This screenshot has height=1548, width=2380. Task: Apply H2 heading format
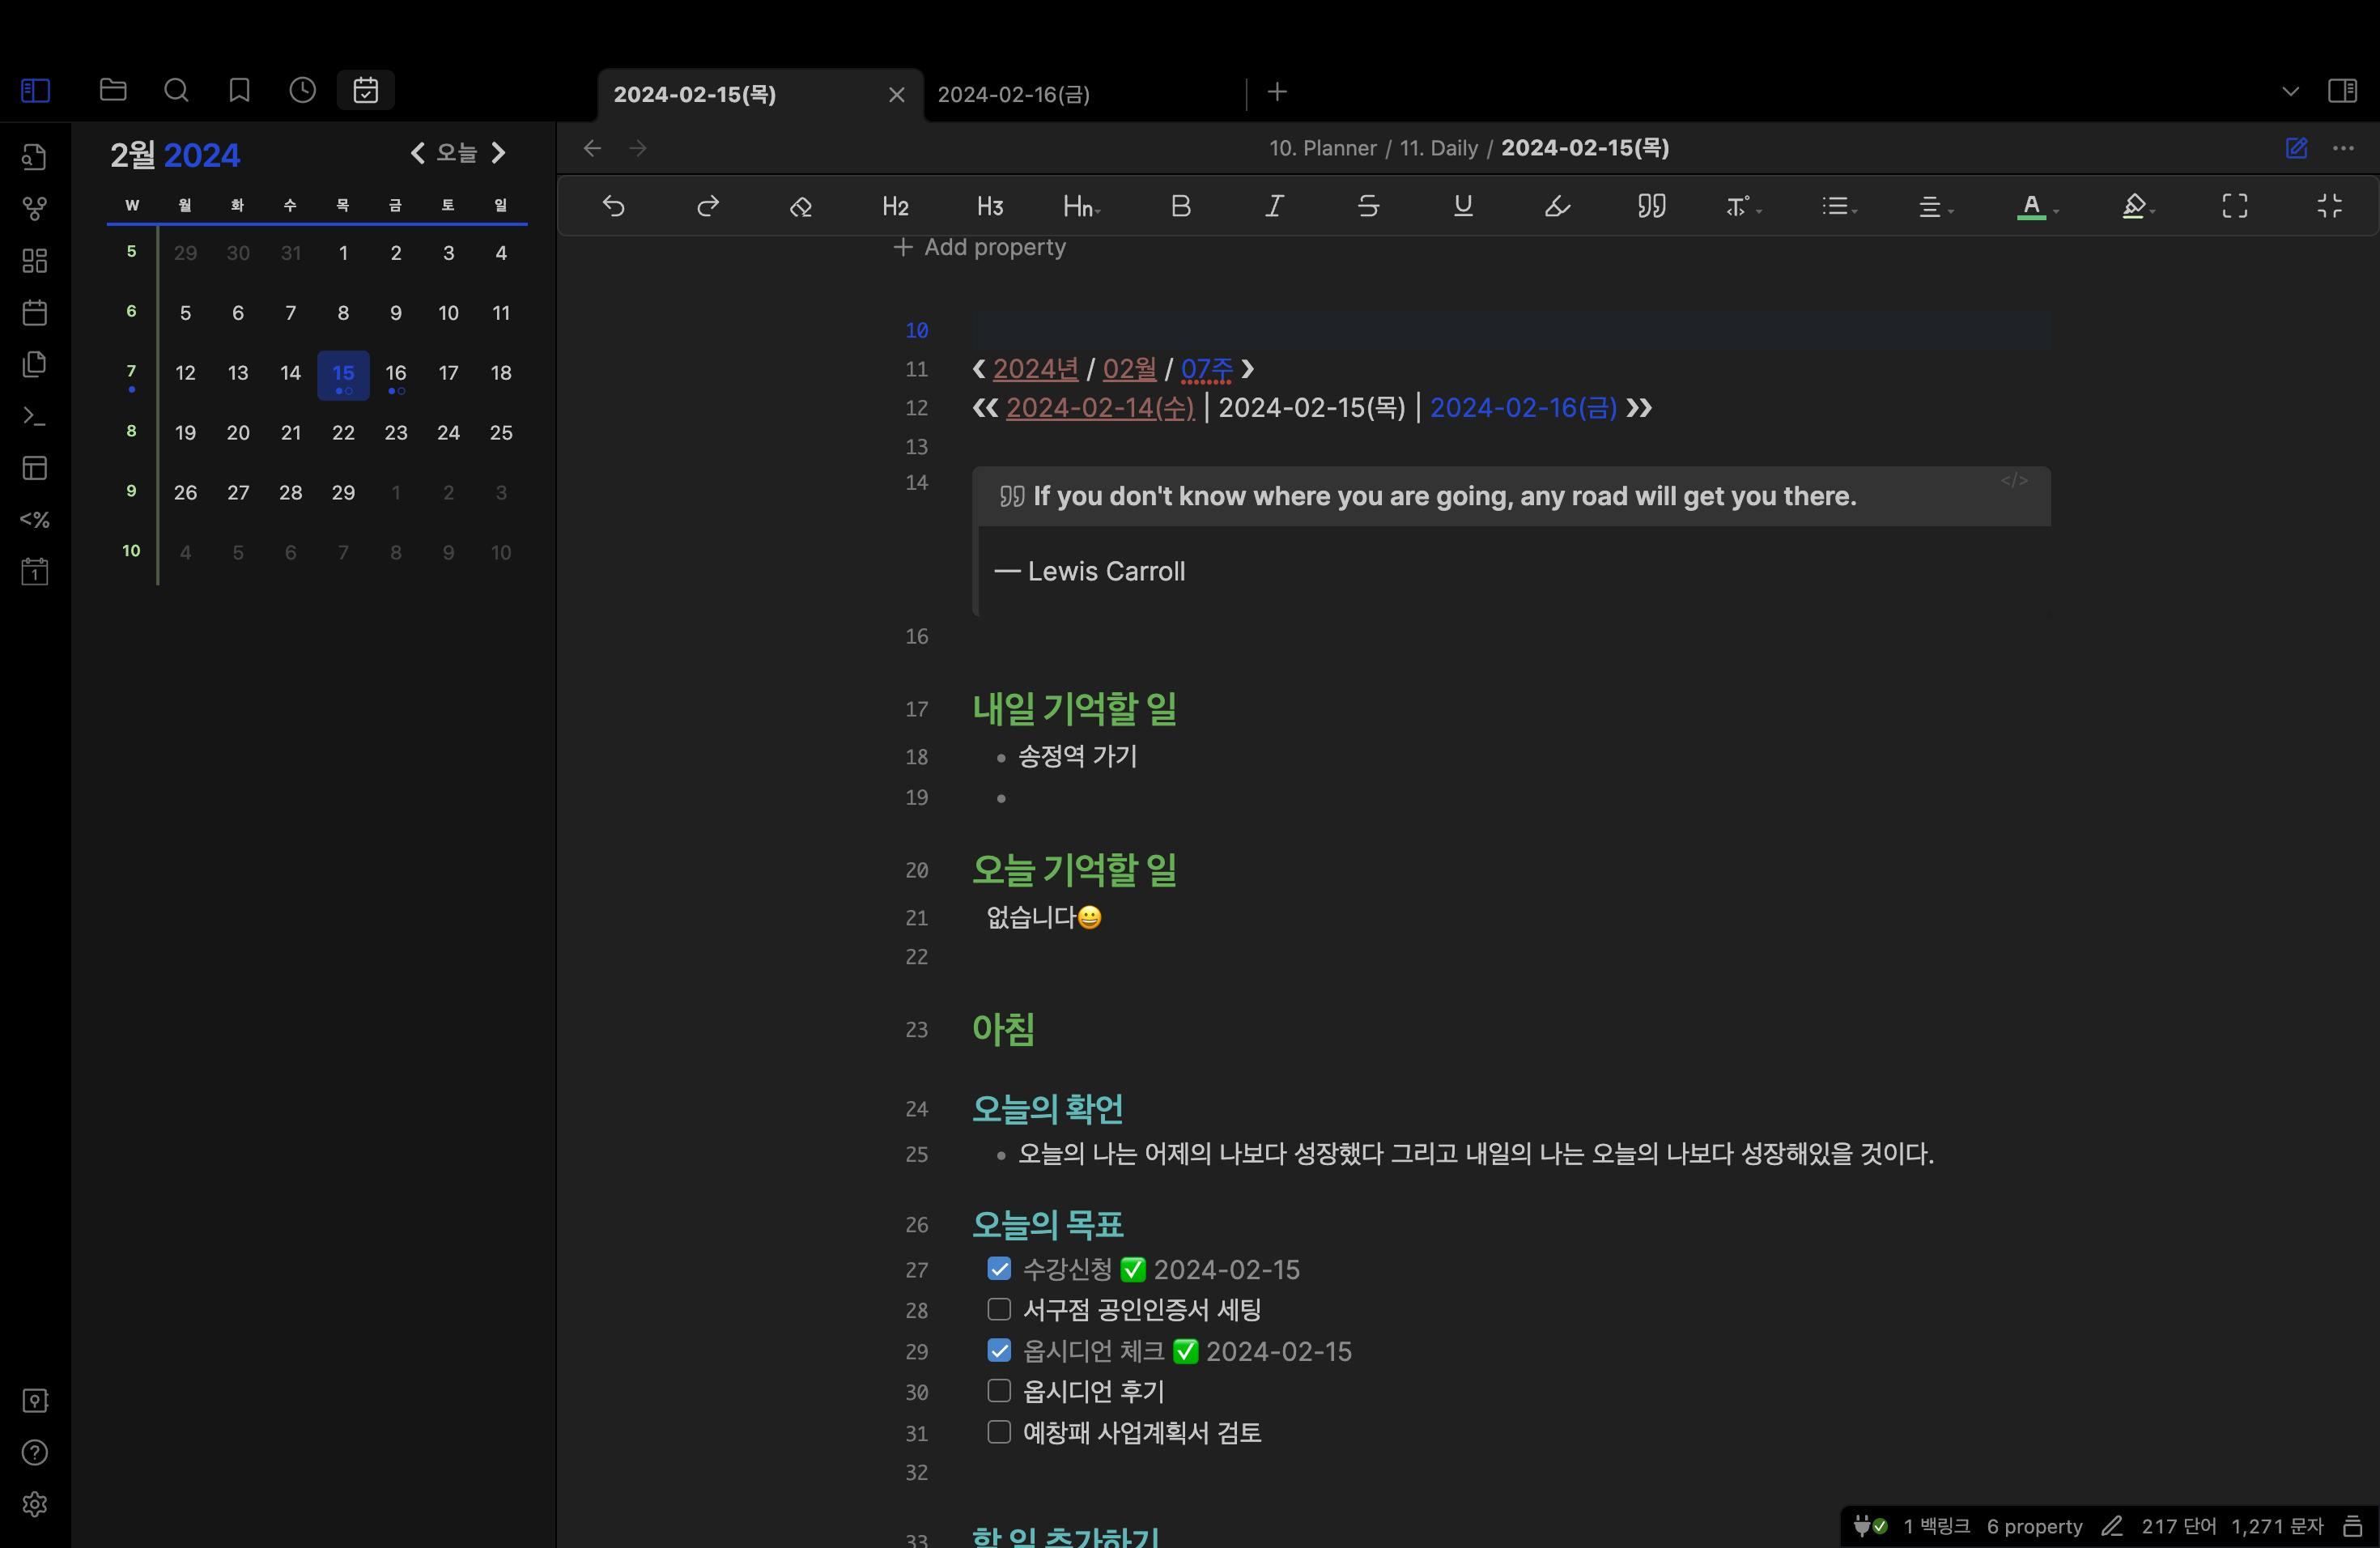[895, 206]
